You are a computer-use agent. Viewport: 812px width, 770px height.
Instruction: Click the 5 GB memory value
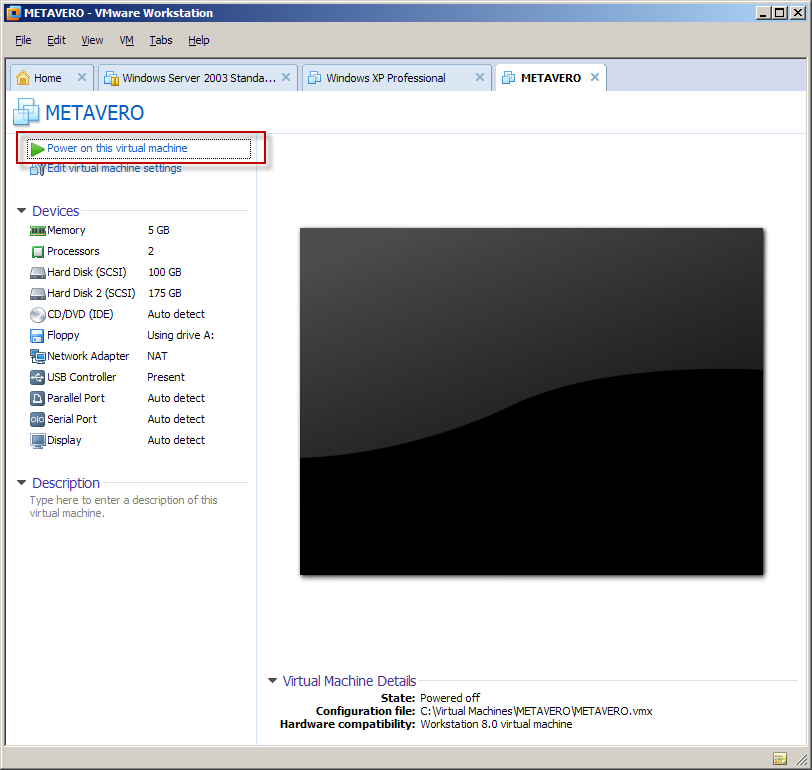[x=158, y=230]
